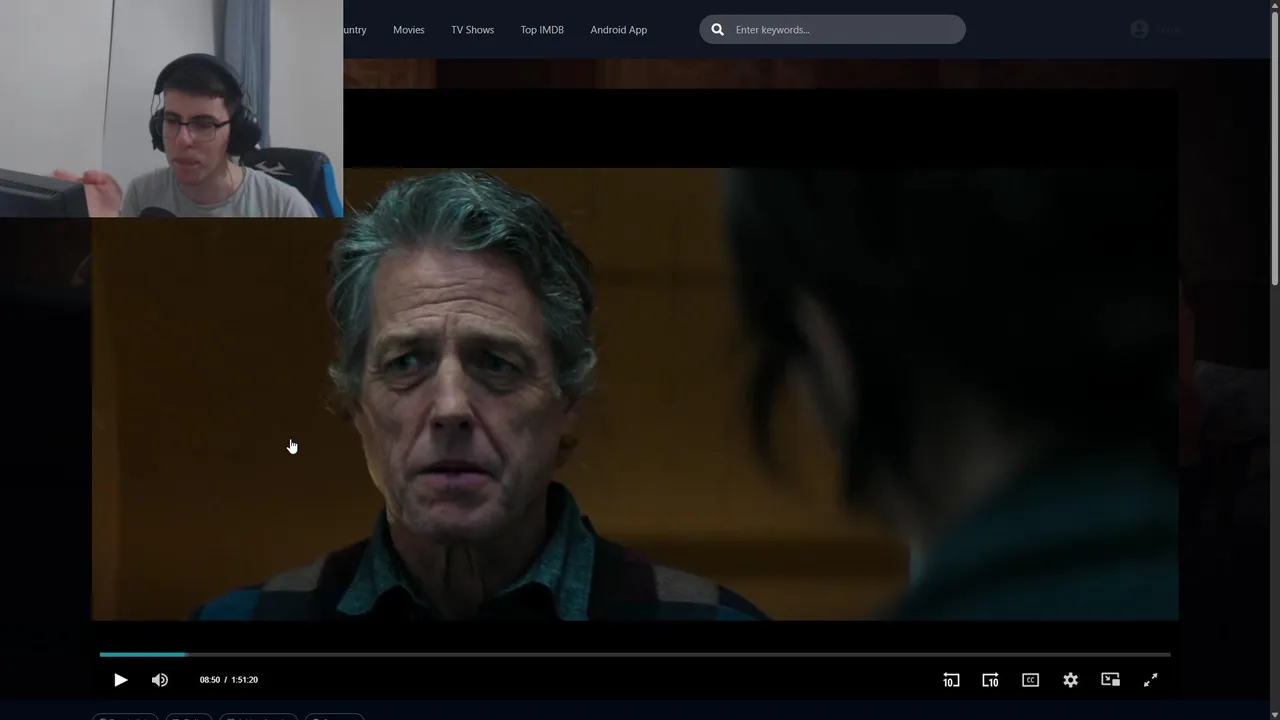Click the user account icon
1280x720 pixels.
pos(1139,30)
